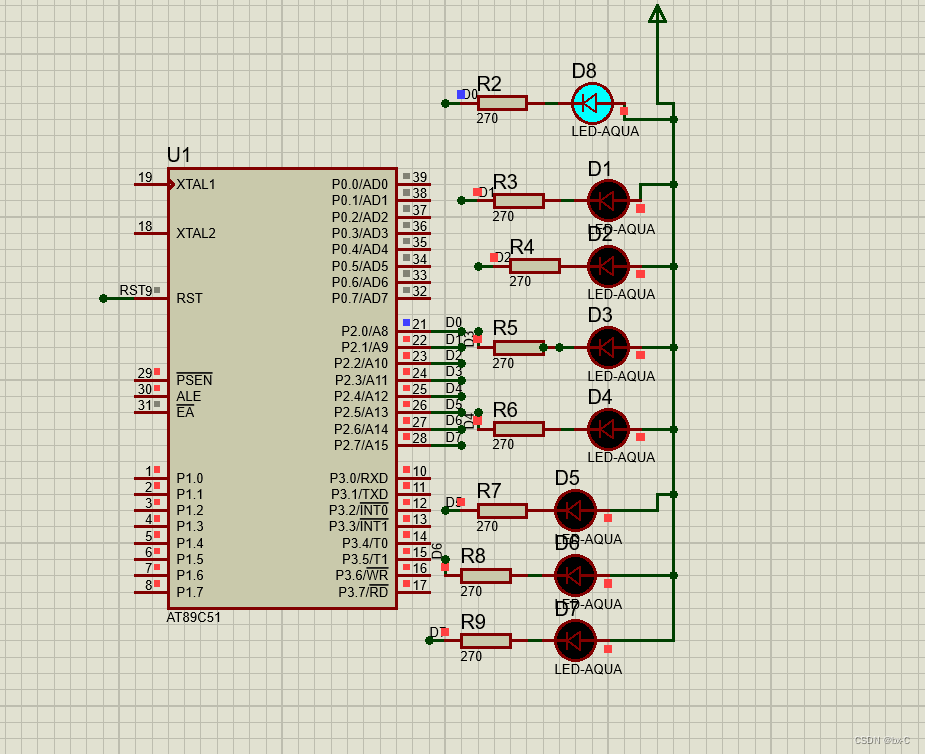The width and height of the screenshot is (925, 754).
Task: Click the EA pin label
Action: point(185,412)
